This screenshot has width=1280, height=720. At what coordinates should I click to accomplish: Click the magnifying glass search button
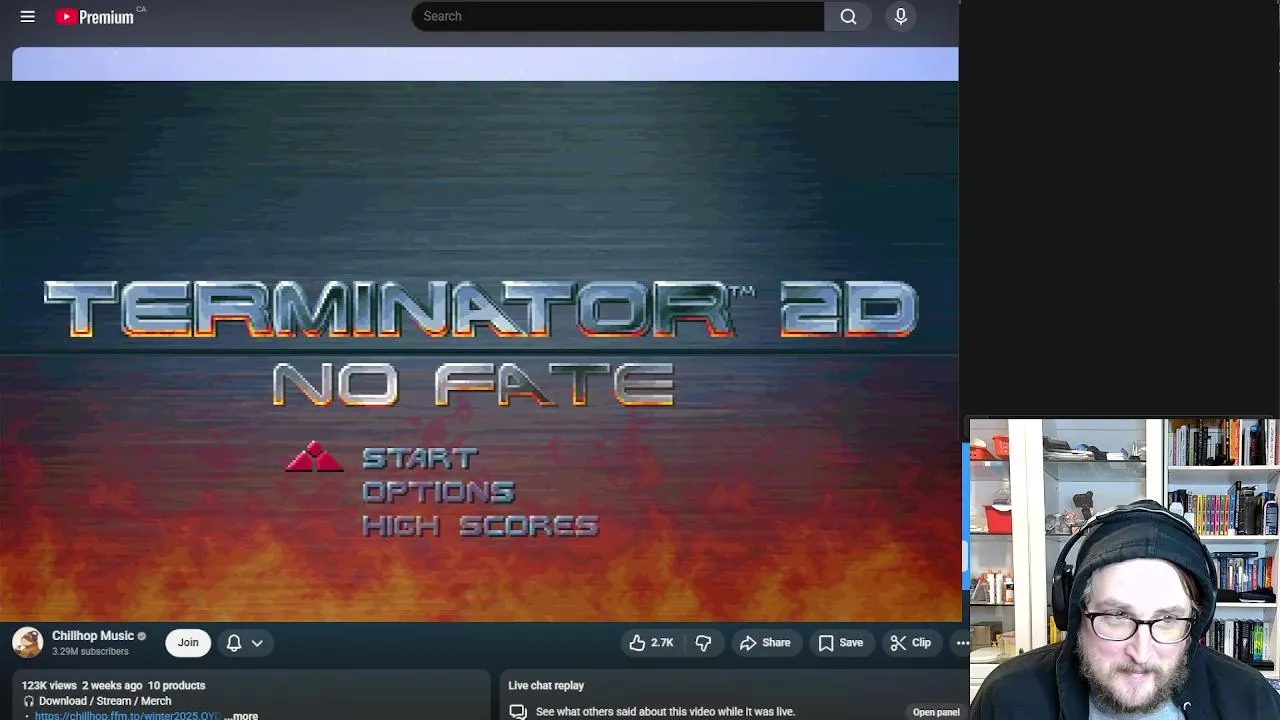coord(848,16)
